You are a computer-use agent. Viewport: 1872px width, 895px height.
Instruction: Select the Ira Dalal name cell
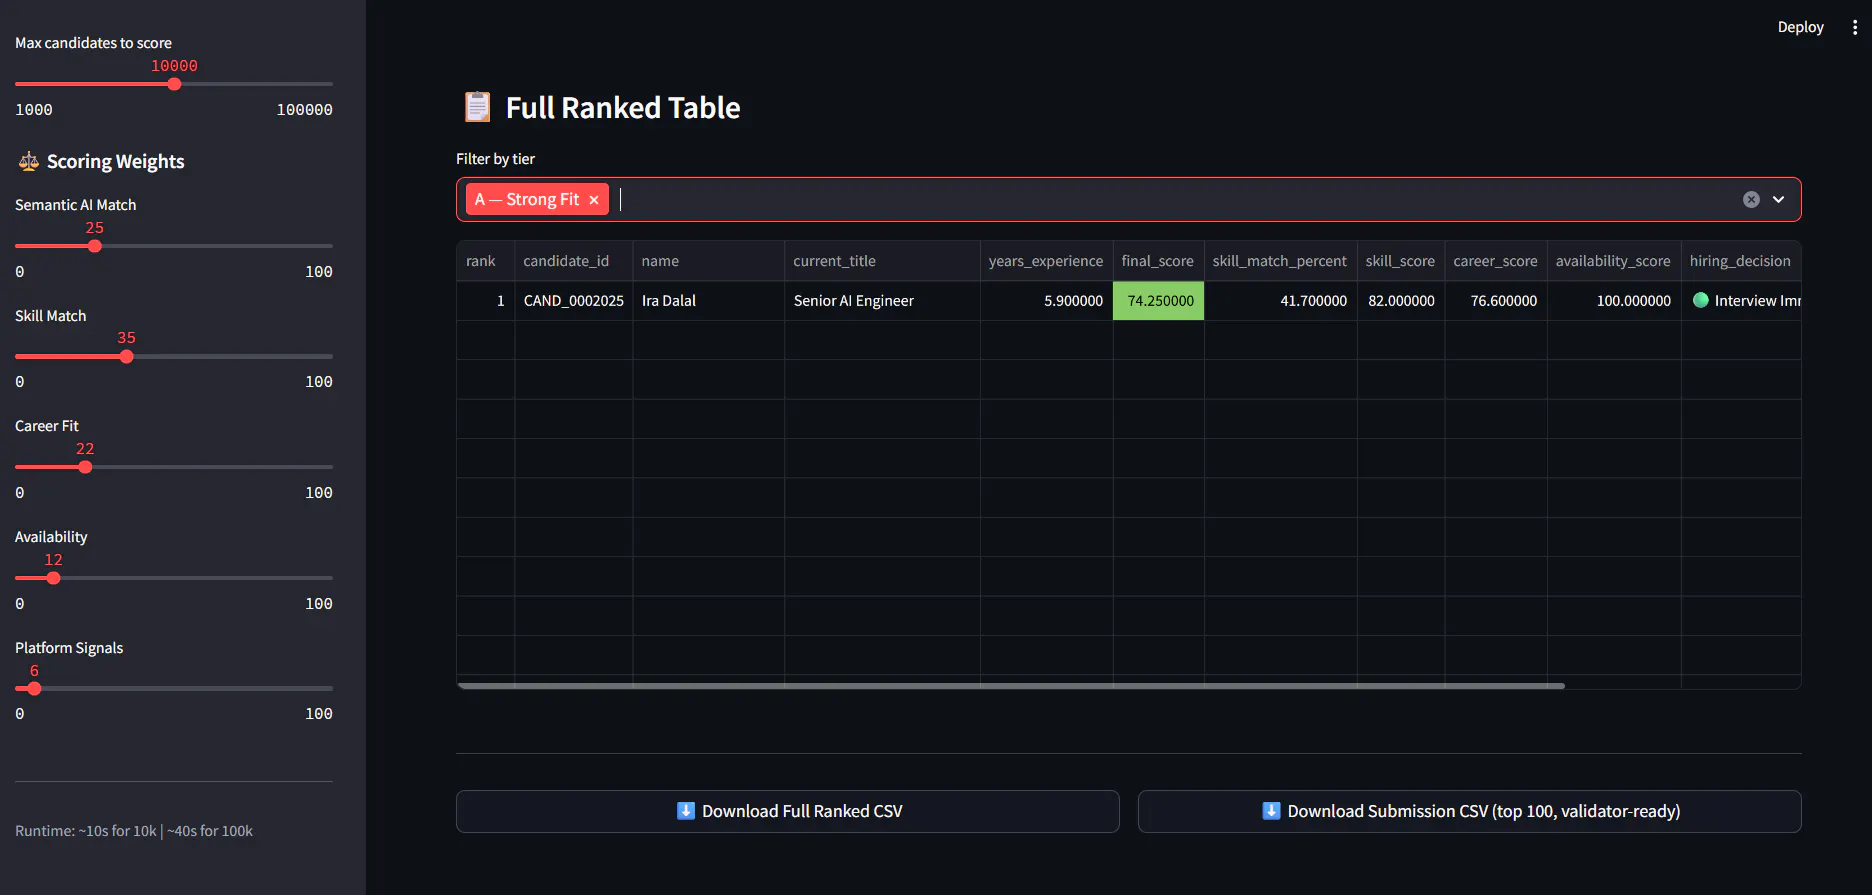[709, 301]
